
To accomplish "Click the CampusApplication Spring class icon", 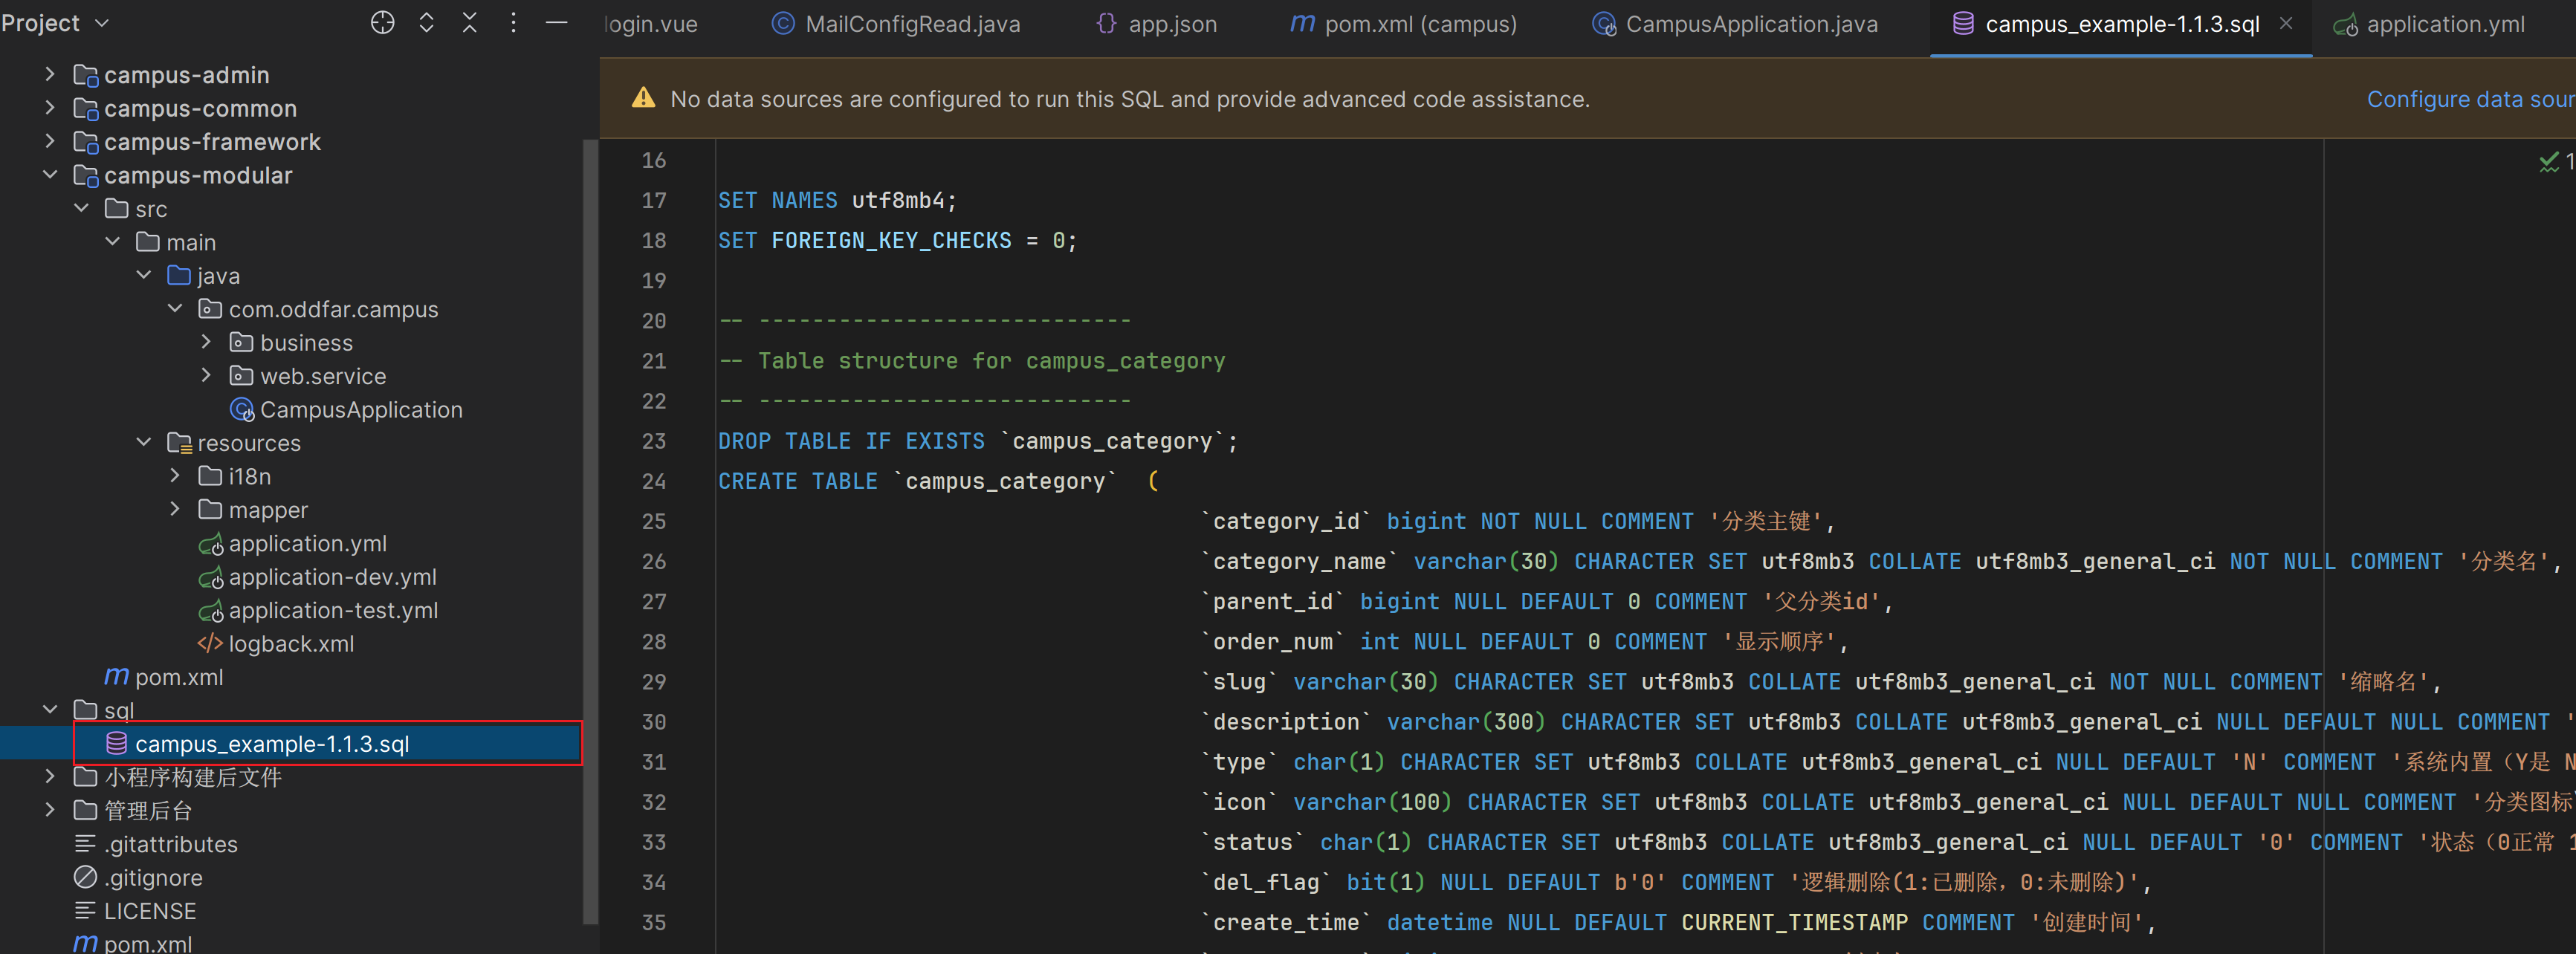I will click(x=242, y=409).
